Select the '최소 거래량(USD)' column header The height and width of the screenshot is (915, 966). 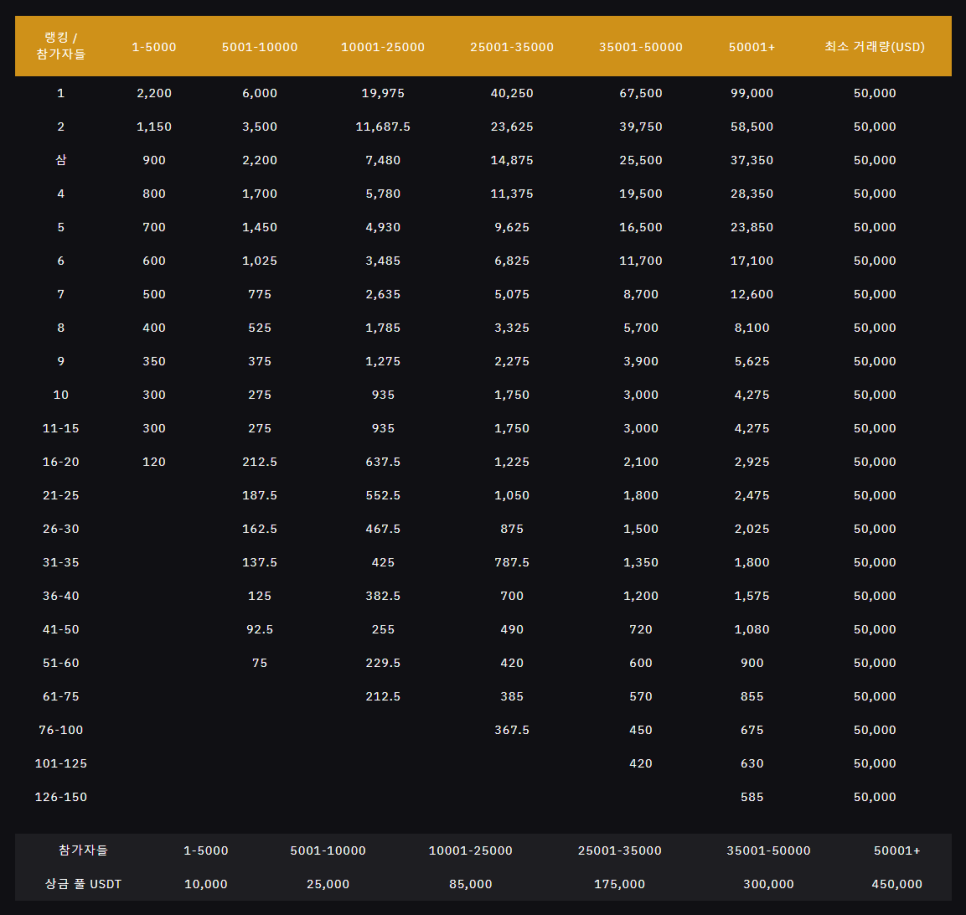tap(874, 47)
